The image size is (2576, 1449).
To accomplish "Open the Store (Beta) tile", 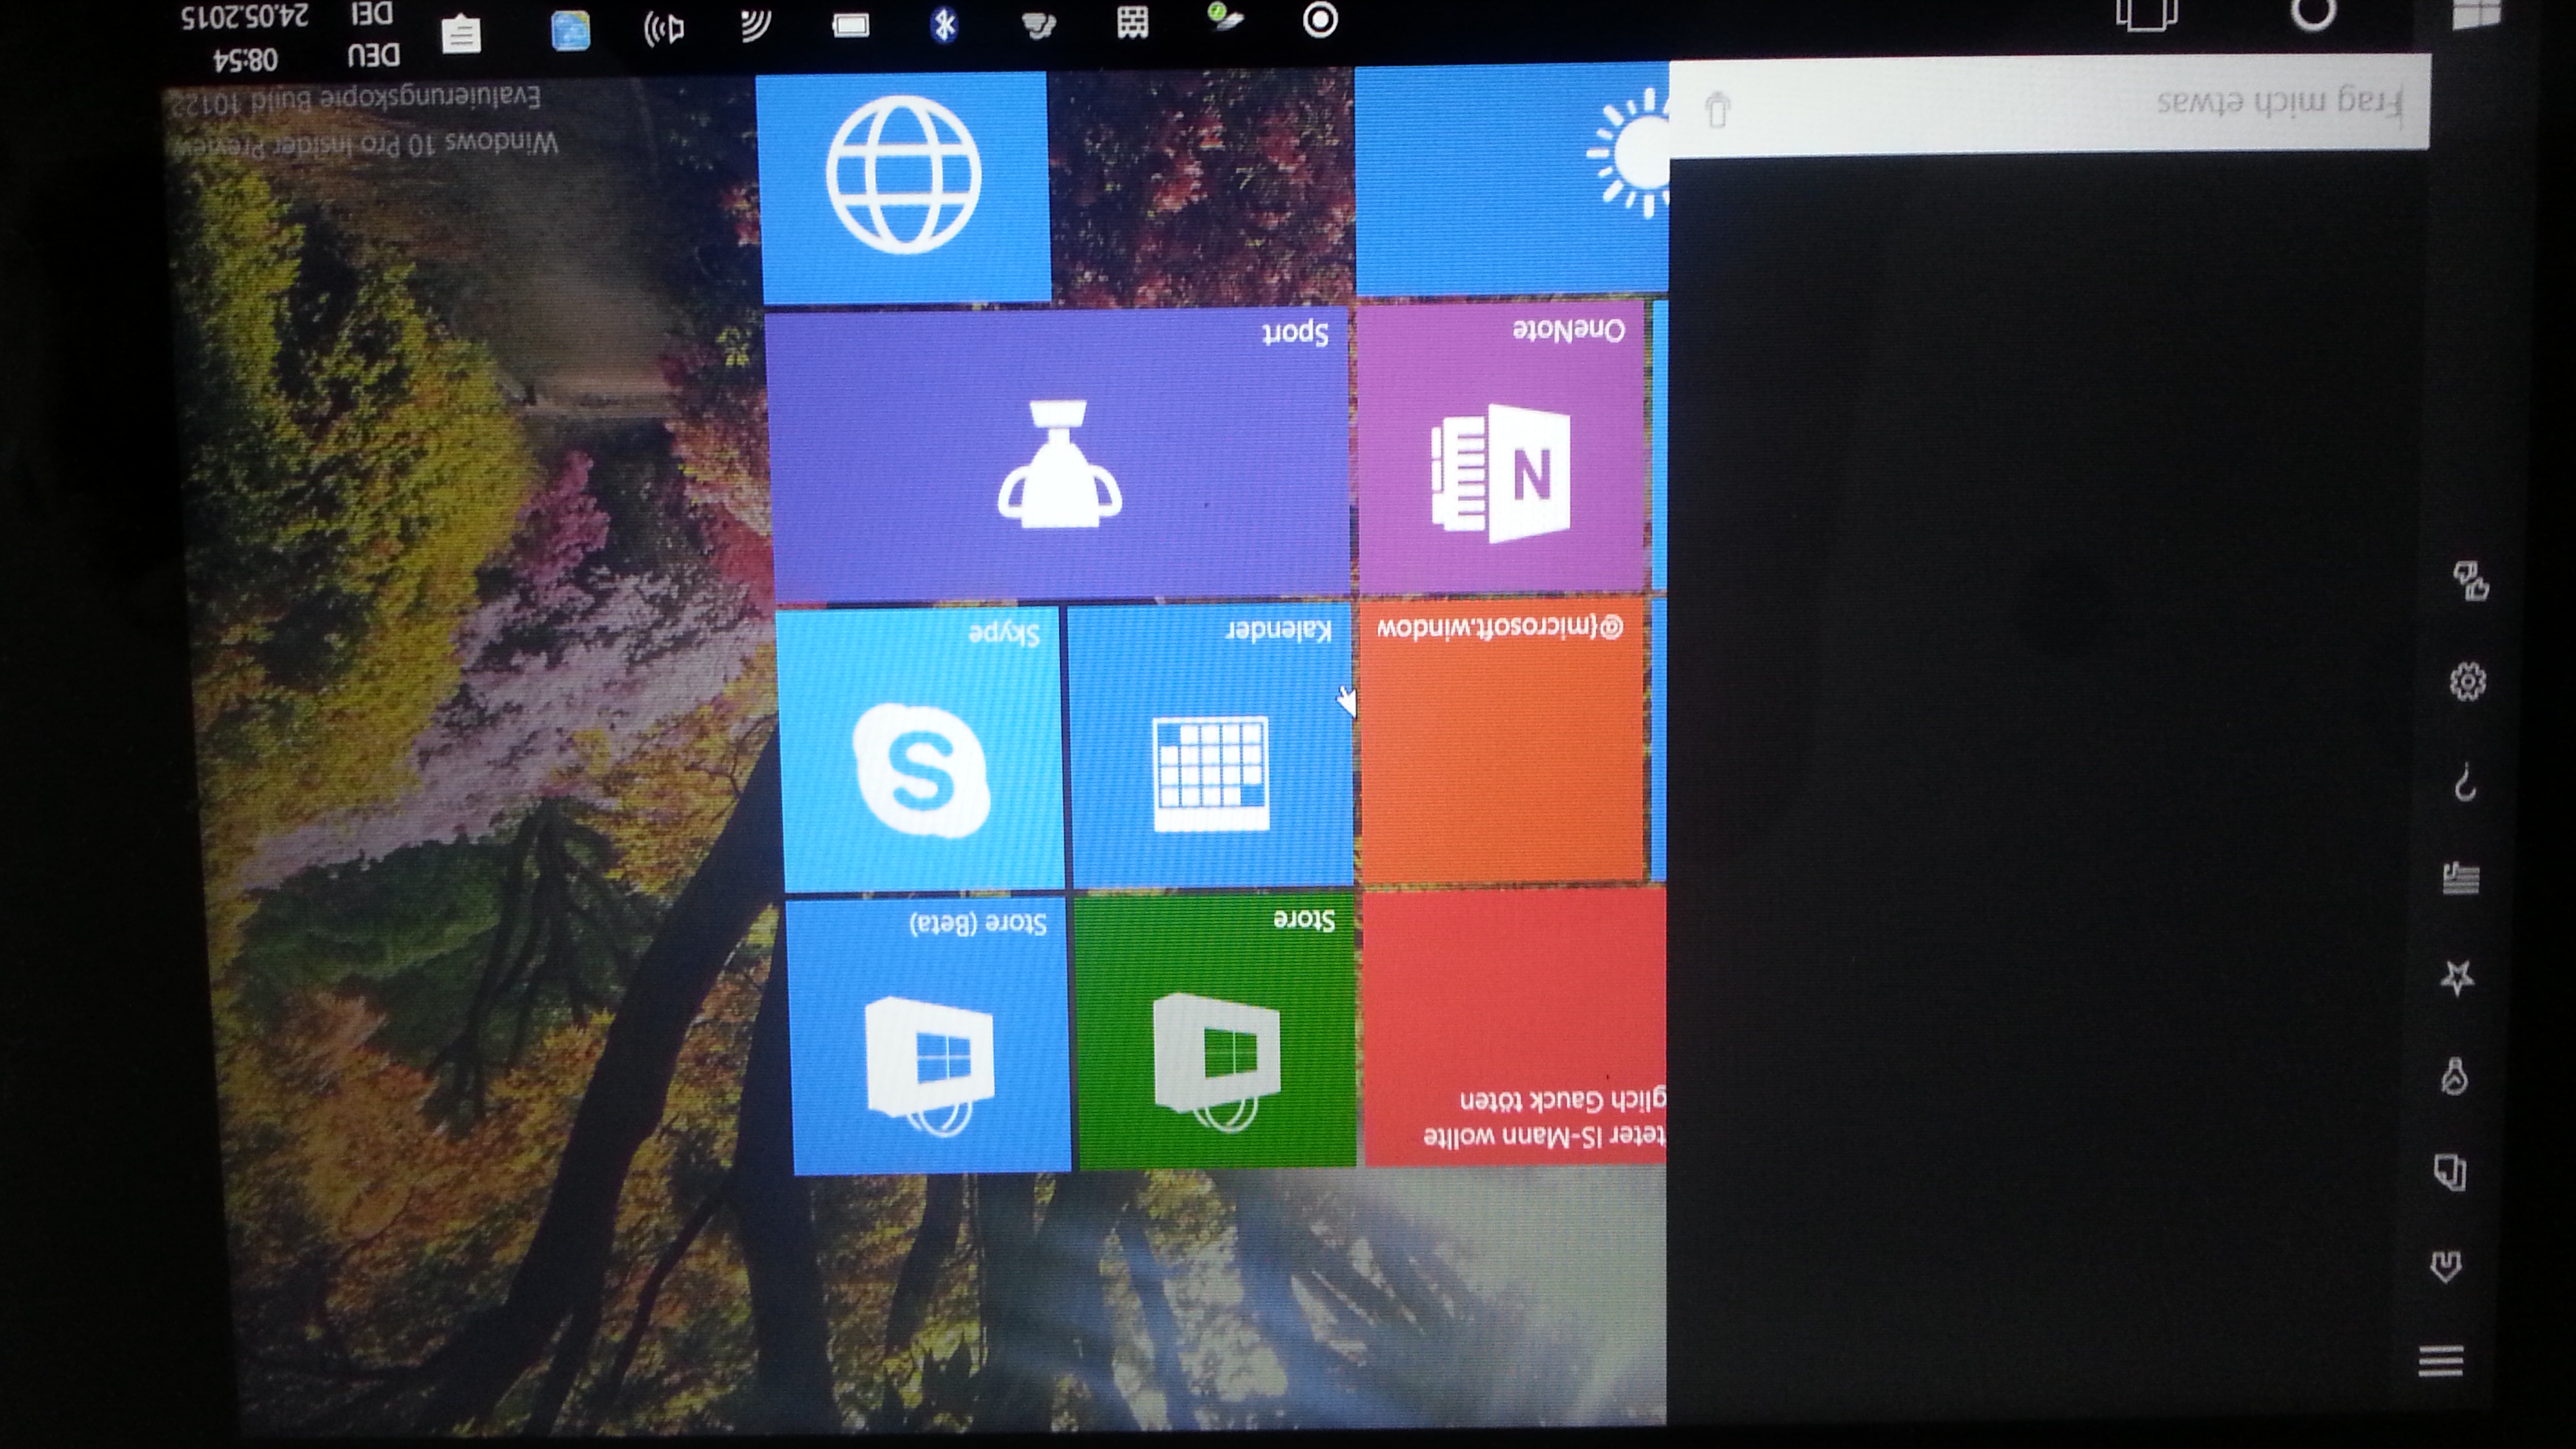I will (x=929, y=1037).
